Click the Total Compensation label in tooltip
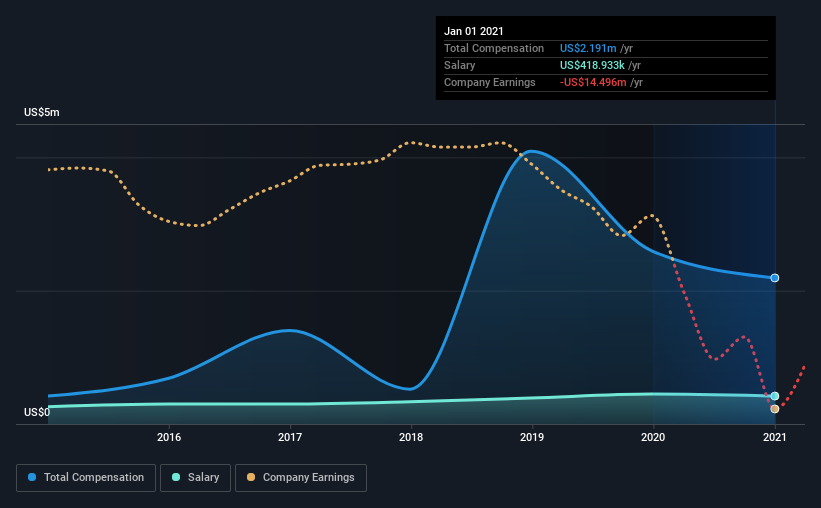Viewport: 821px width, 508px height. pyautogui.click(x=494, y=48)
